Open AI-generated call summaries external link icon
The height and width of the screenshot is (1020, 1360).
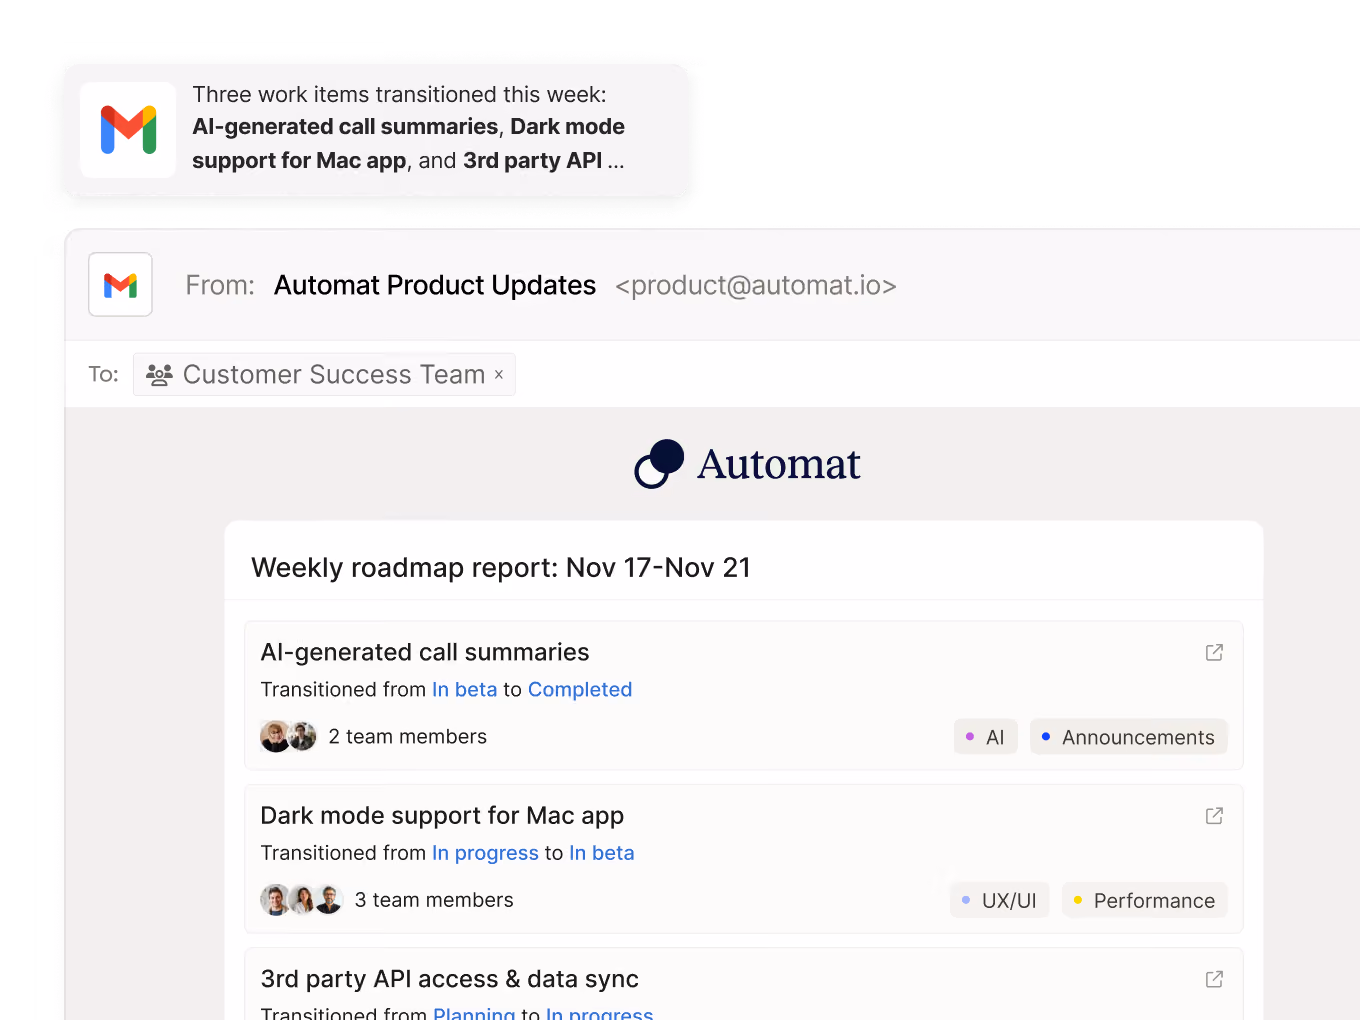[x=1214, y=652]
